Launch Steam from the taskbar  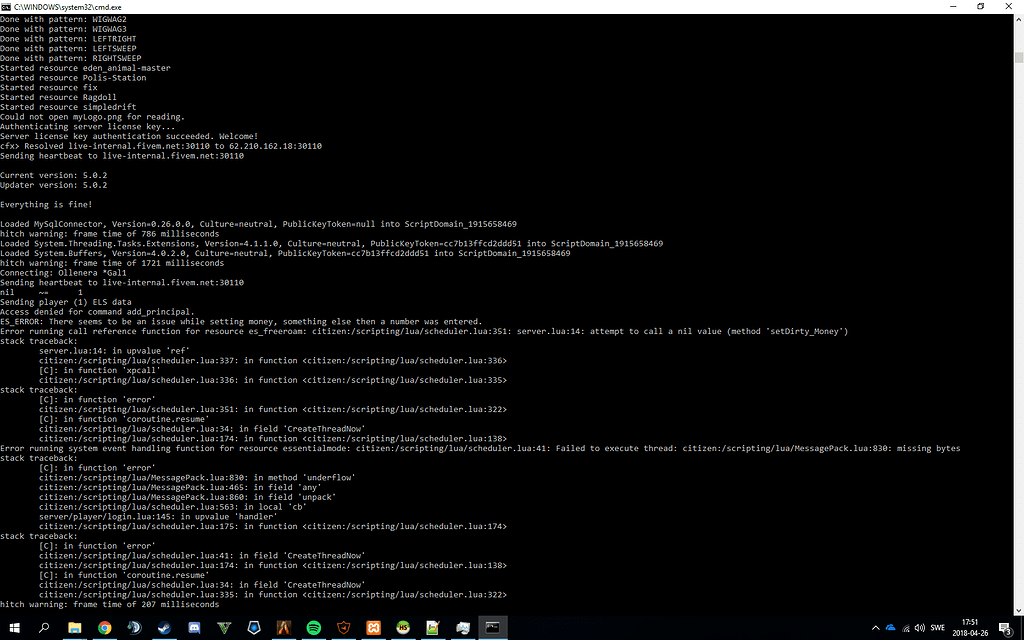click(x=164, y=628)
